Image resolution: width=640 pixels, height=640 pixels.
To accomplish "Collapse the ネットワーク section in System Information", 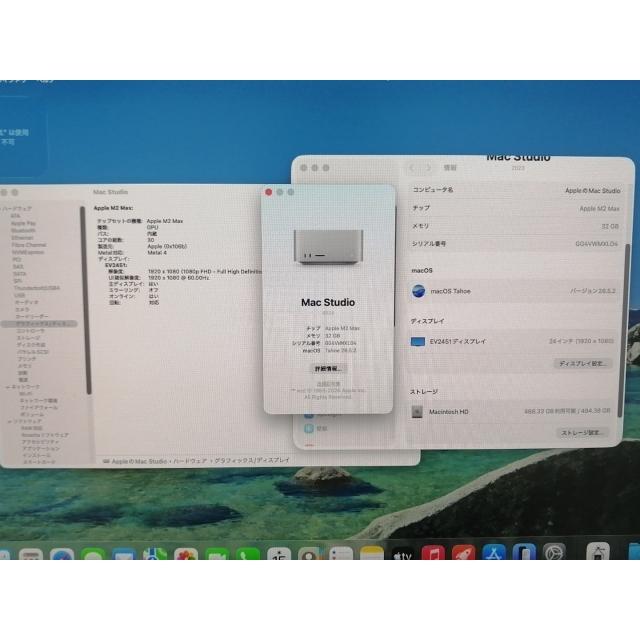I will point(8,387).
